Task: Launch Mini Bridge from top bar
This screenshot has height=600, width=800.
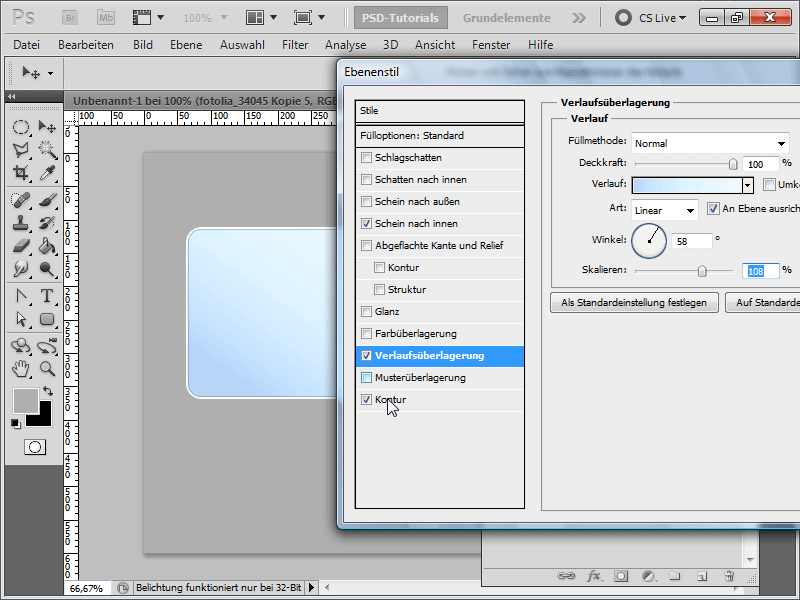Action: coord(106,18)
